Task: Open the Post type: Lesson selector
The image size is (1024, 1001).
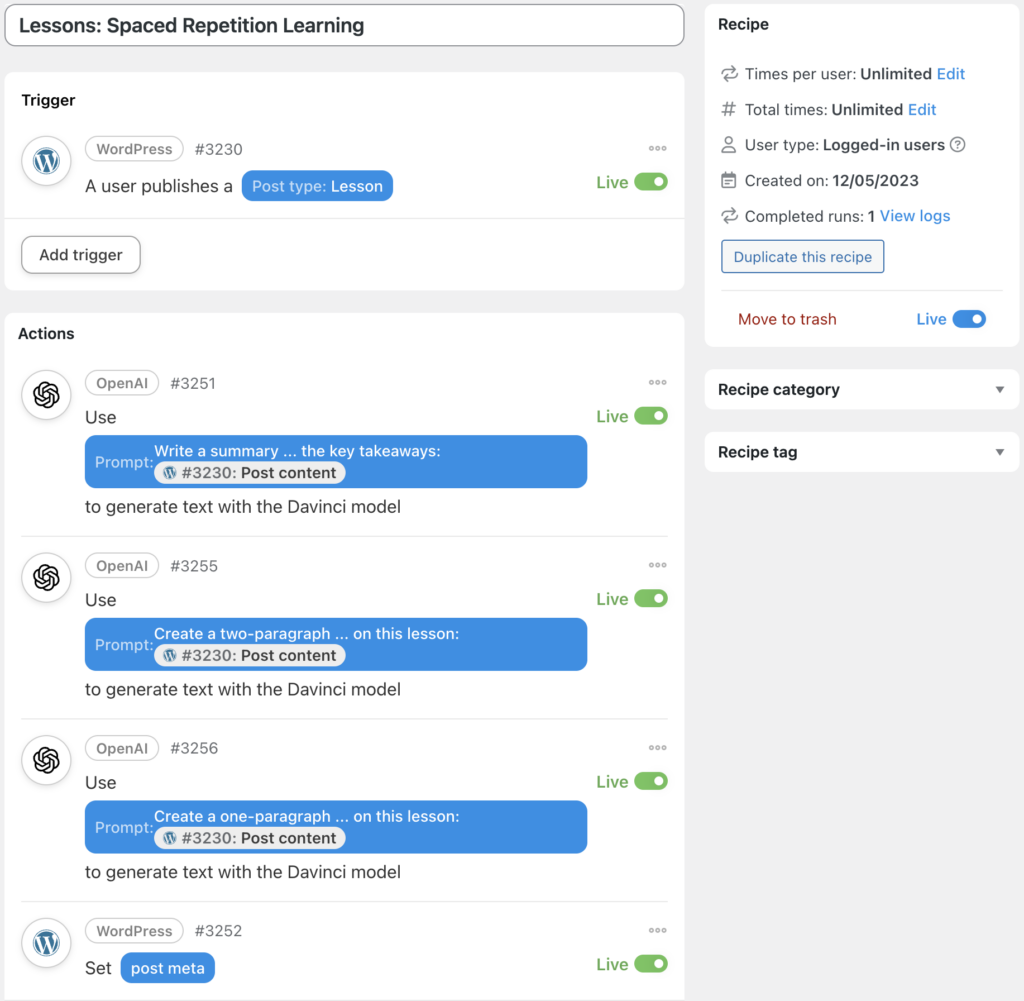Action: tap(317, 186)
